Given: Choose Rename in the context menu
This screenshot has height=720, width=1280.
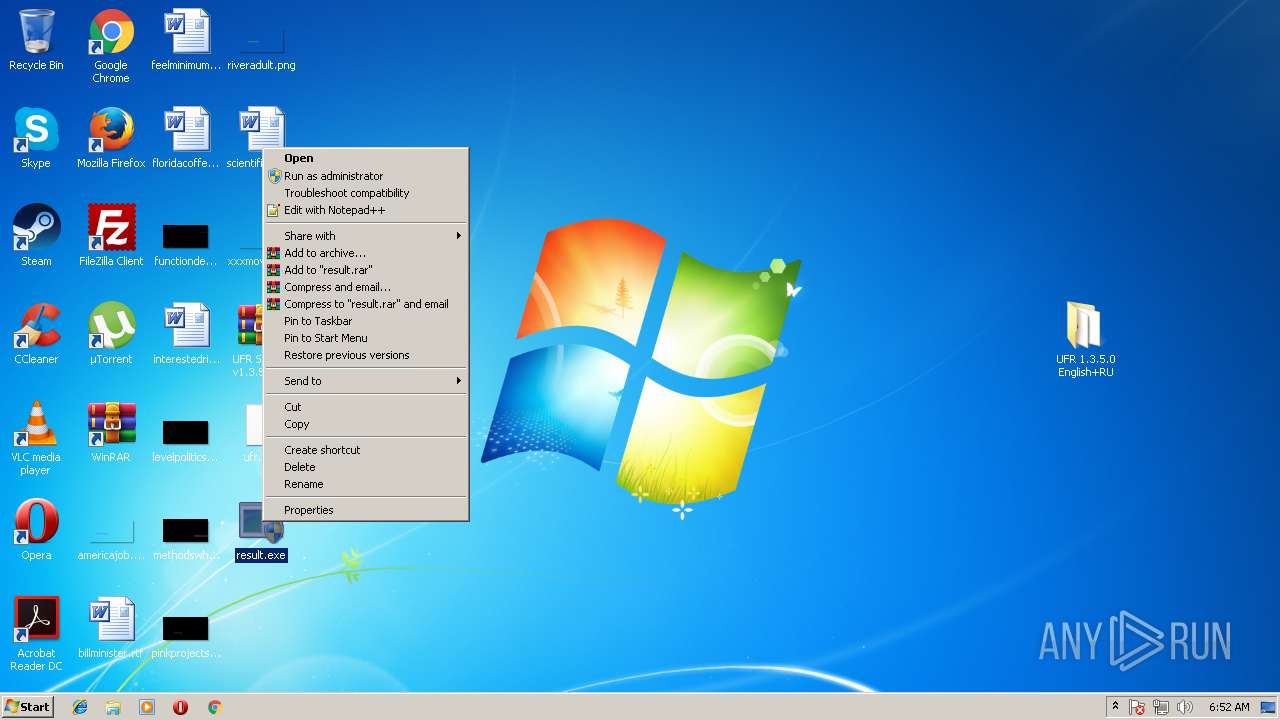Looking at the screenshot, I should [366, 484].
